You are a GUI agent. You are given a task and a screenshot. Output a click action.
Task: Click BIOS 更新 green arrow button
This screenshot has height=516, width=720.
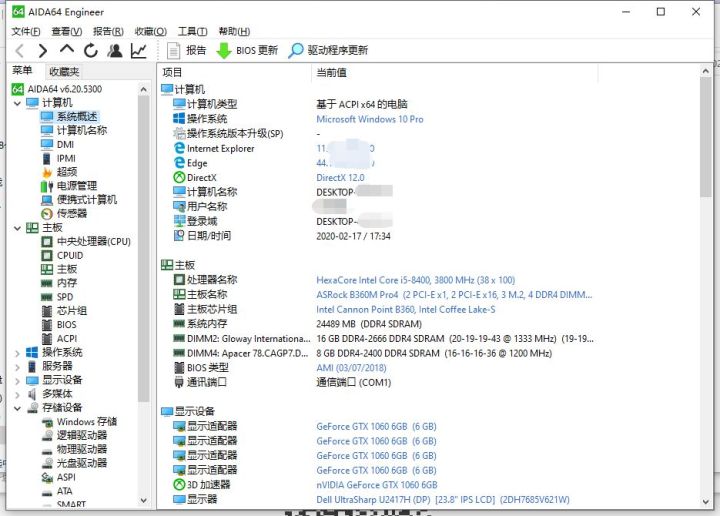point(247,50)
